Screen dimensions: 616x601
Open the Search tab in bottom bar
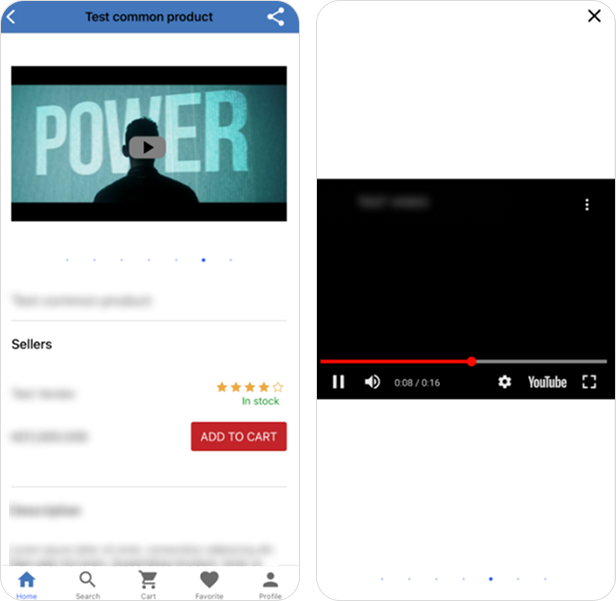88,584
